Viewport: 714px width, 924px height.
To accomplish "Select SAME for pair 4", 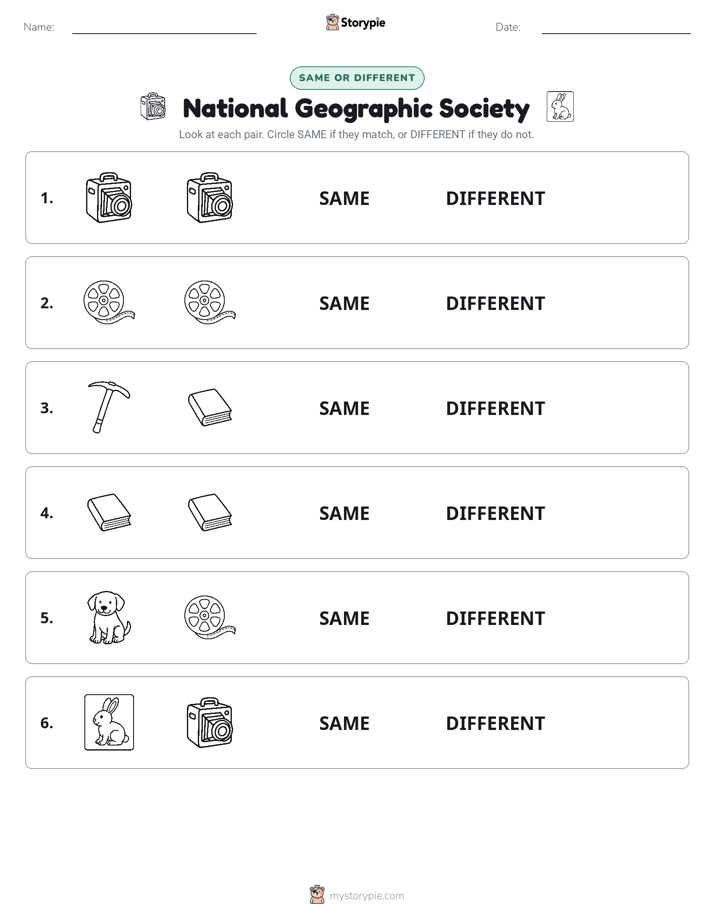I will pyautogui.click(x=345, y=513).
